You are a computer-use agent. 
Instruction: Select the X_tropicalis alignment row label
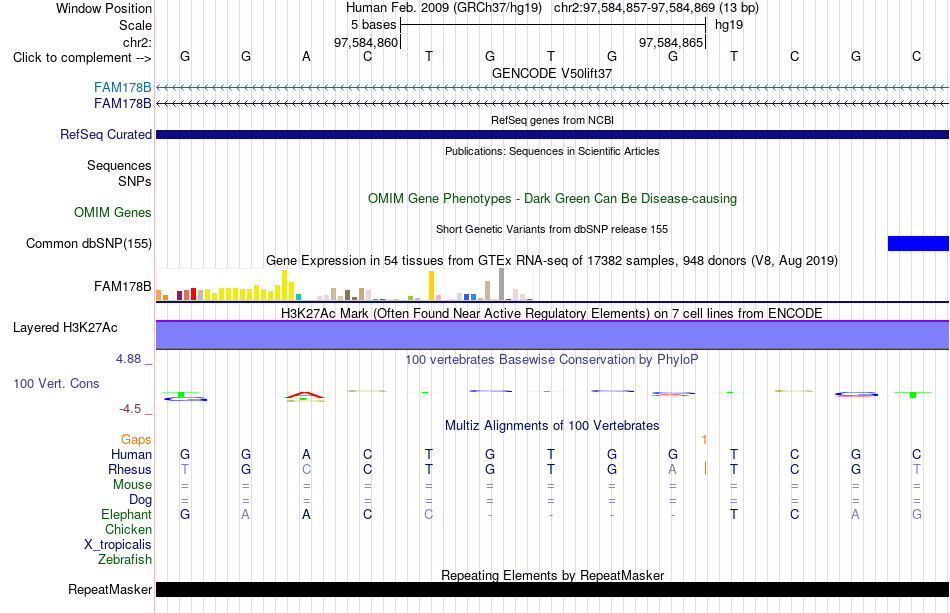point(118,545)
